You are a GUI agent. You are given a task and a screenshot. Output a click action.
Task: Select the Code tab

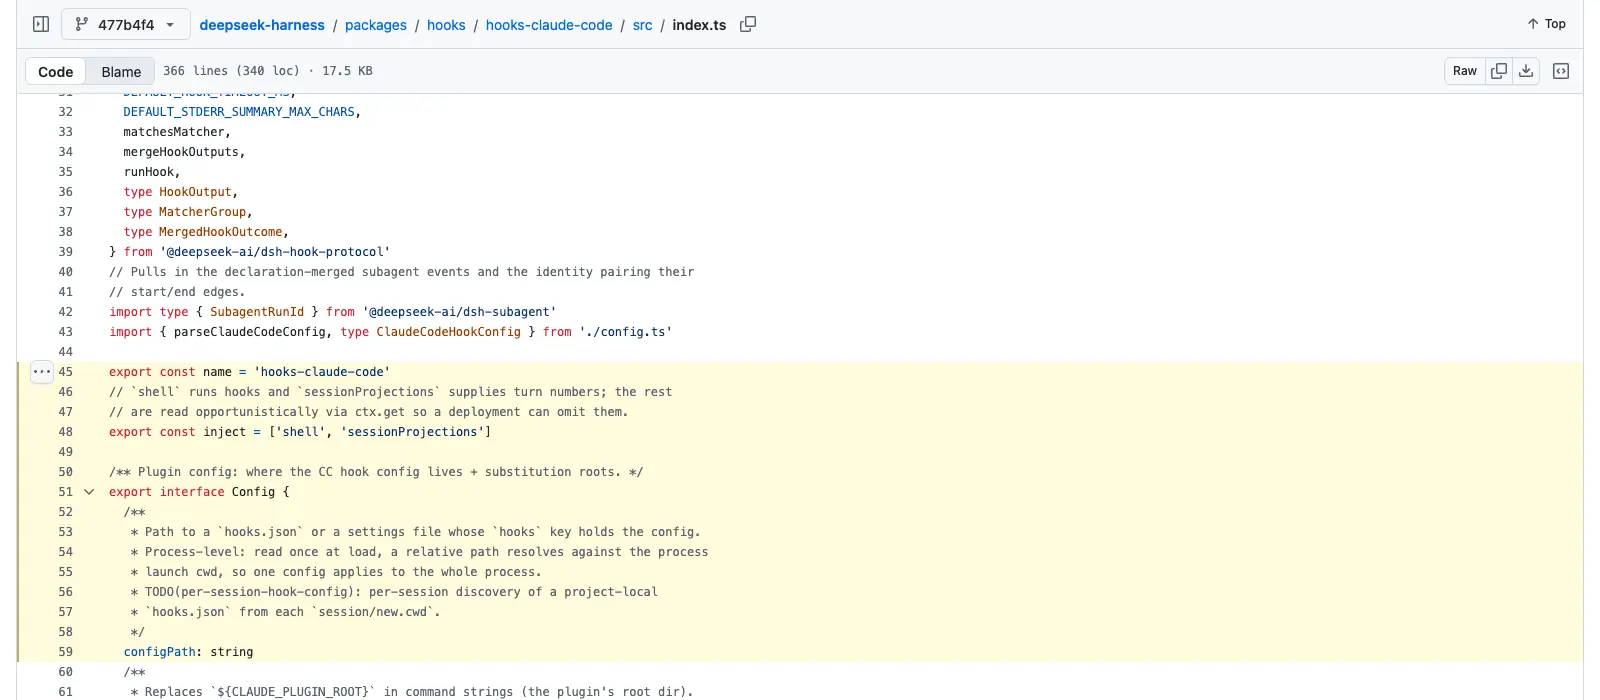(x=56, y=72)
